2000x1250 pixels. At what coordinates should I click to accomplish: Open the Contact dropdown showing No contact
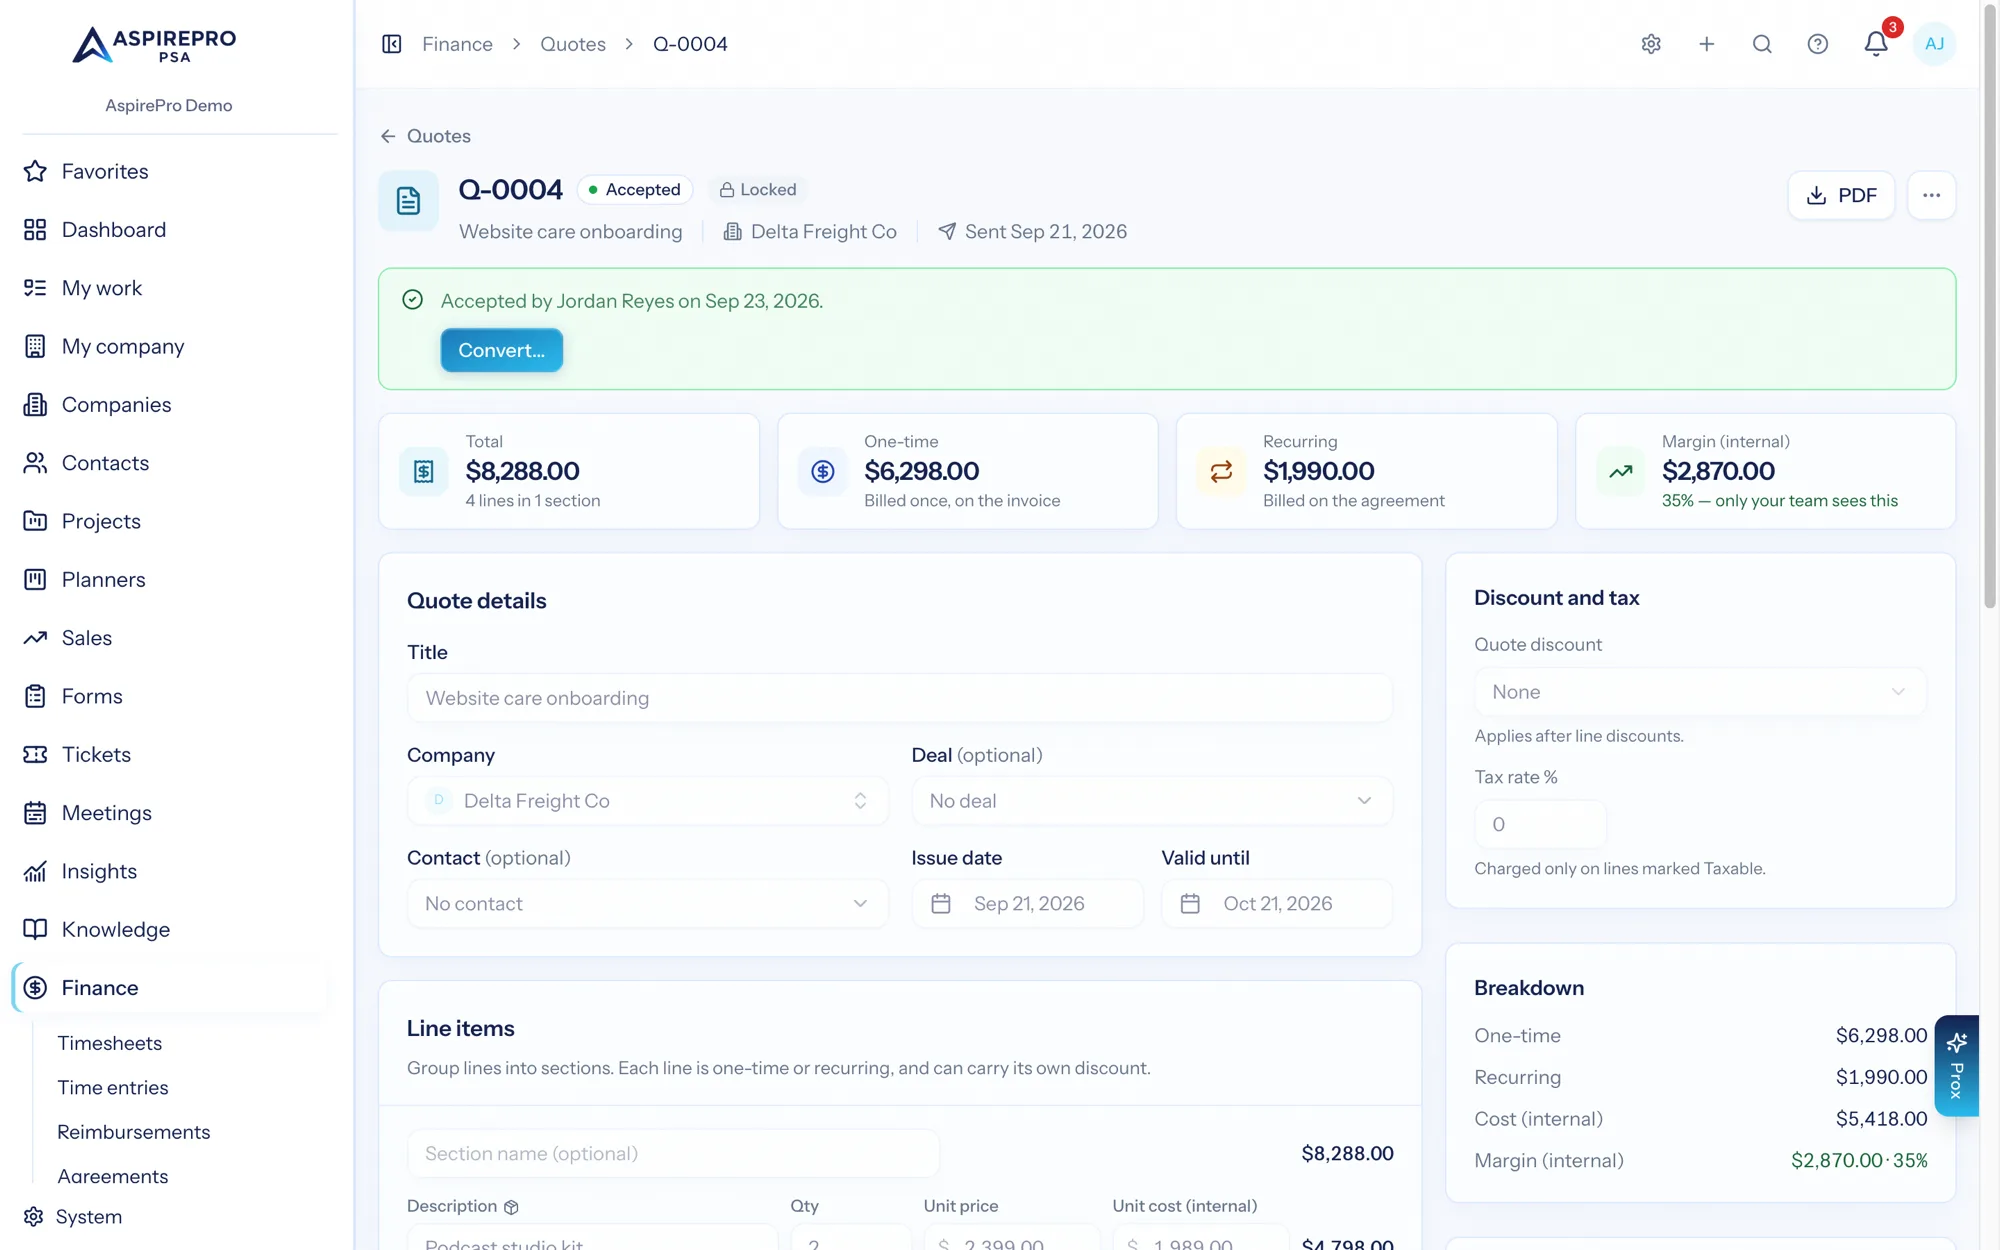[647, 904]
